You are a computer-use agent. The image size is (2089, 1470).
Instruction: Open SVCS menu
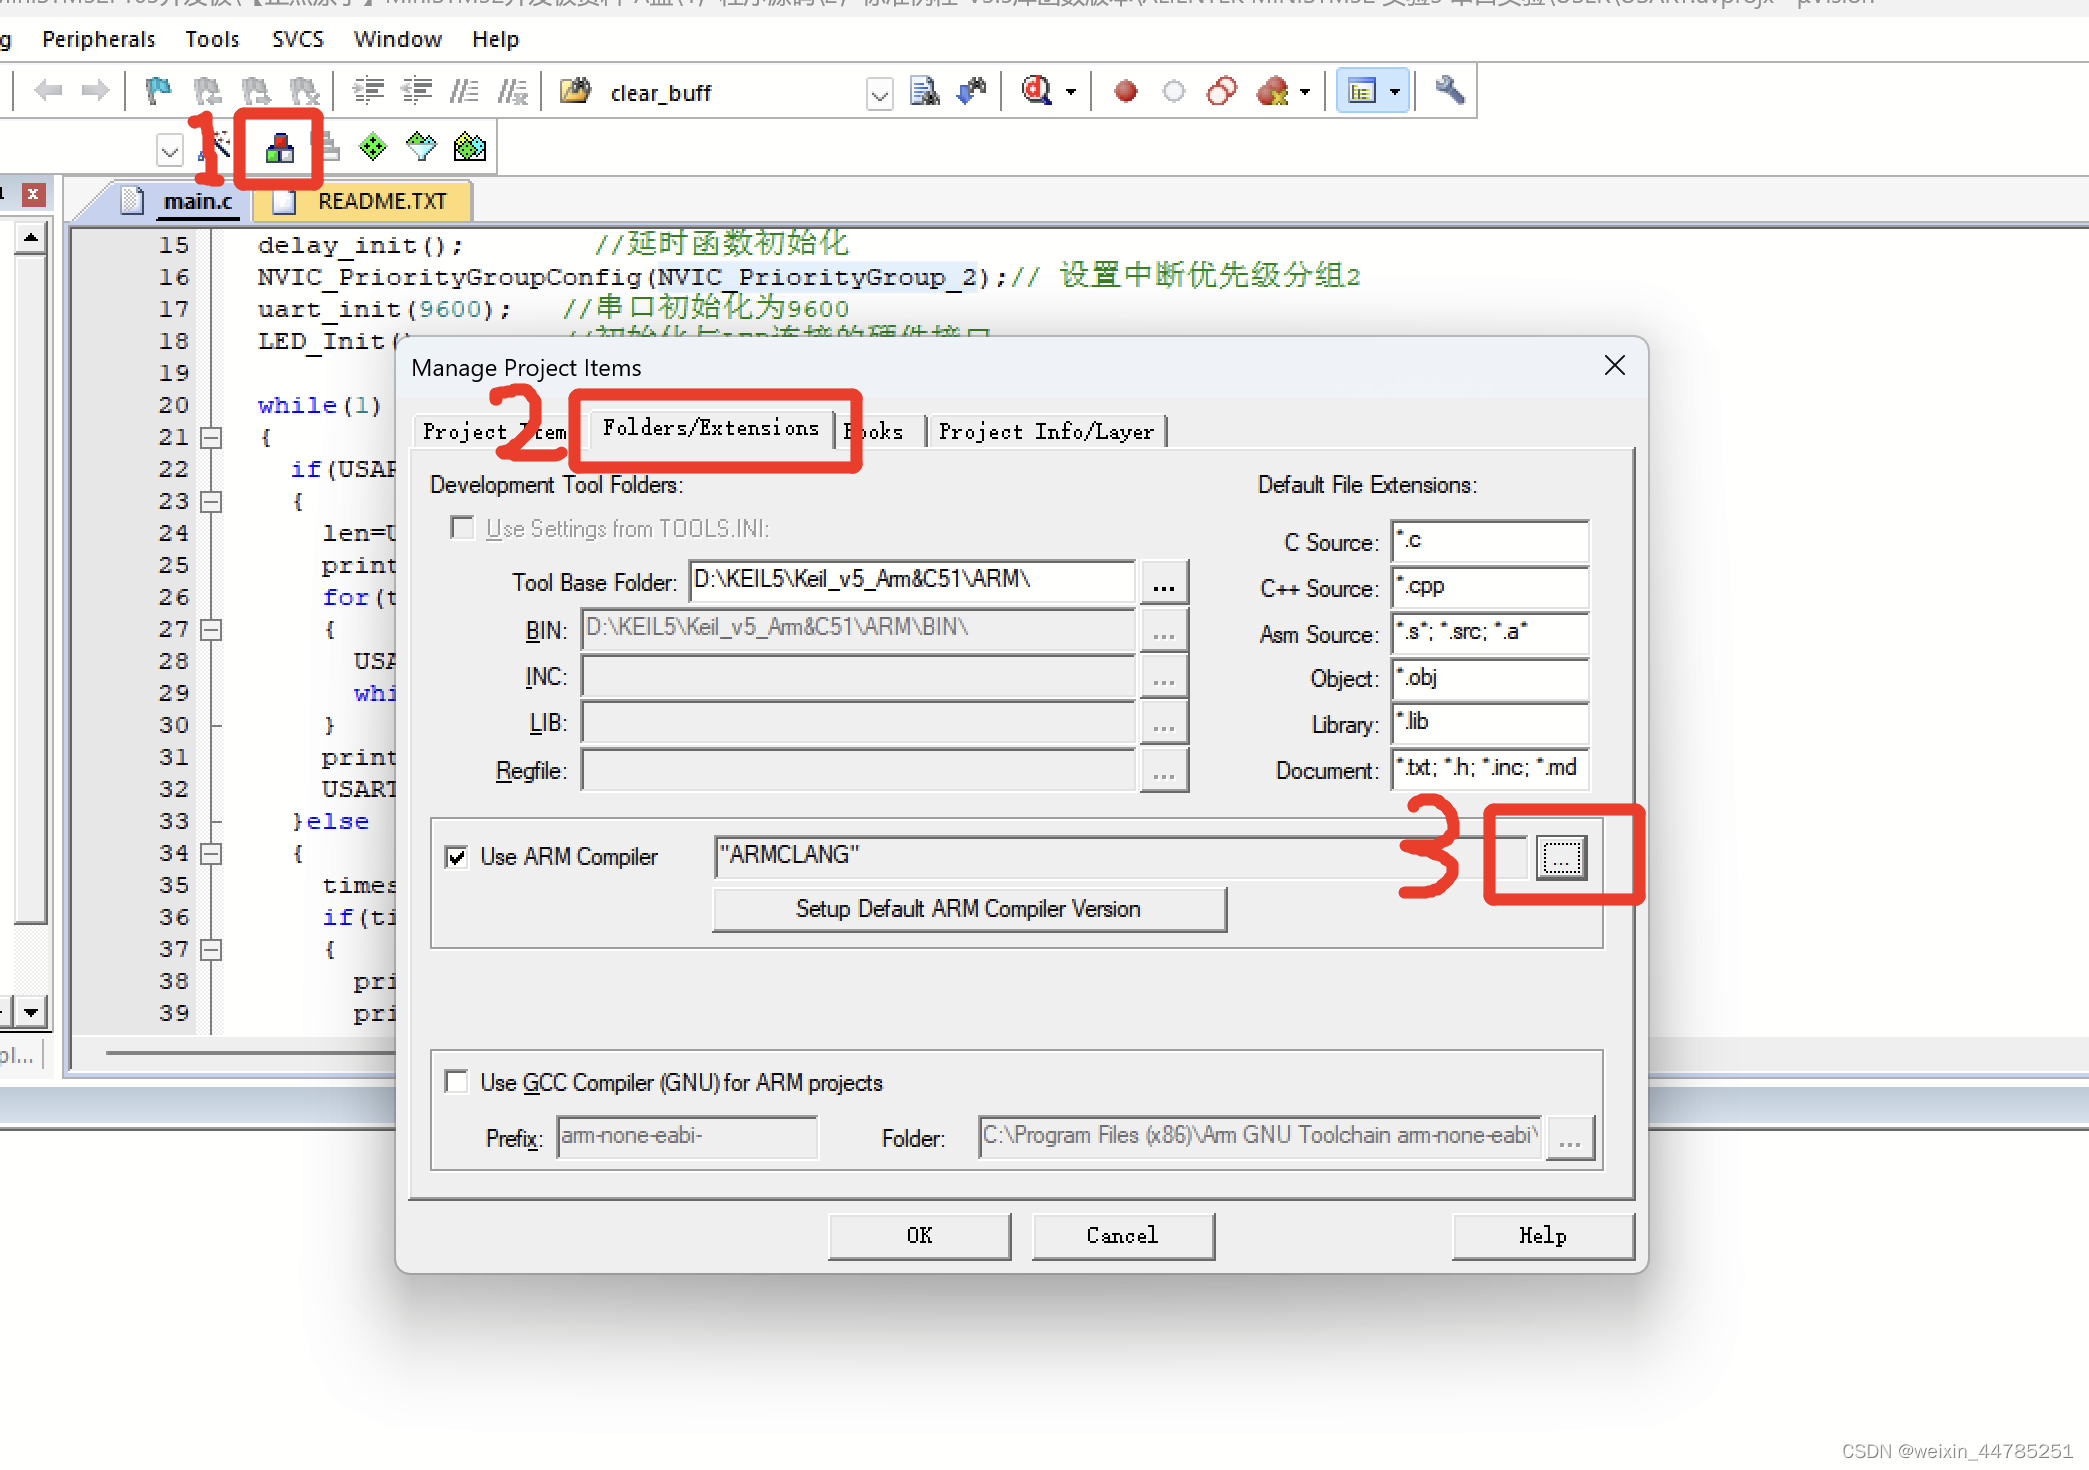coord(298,39)
